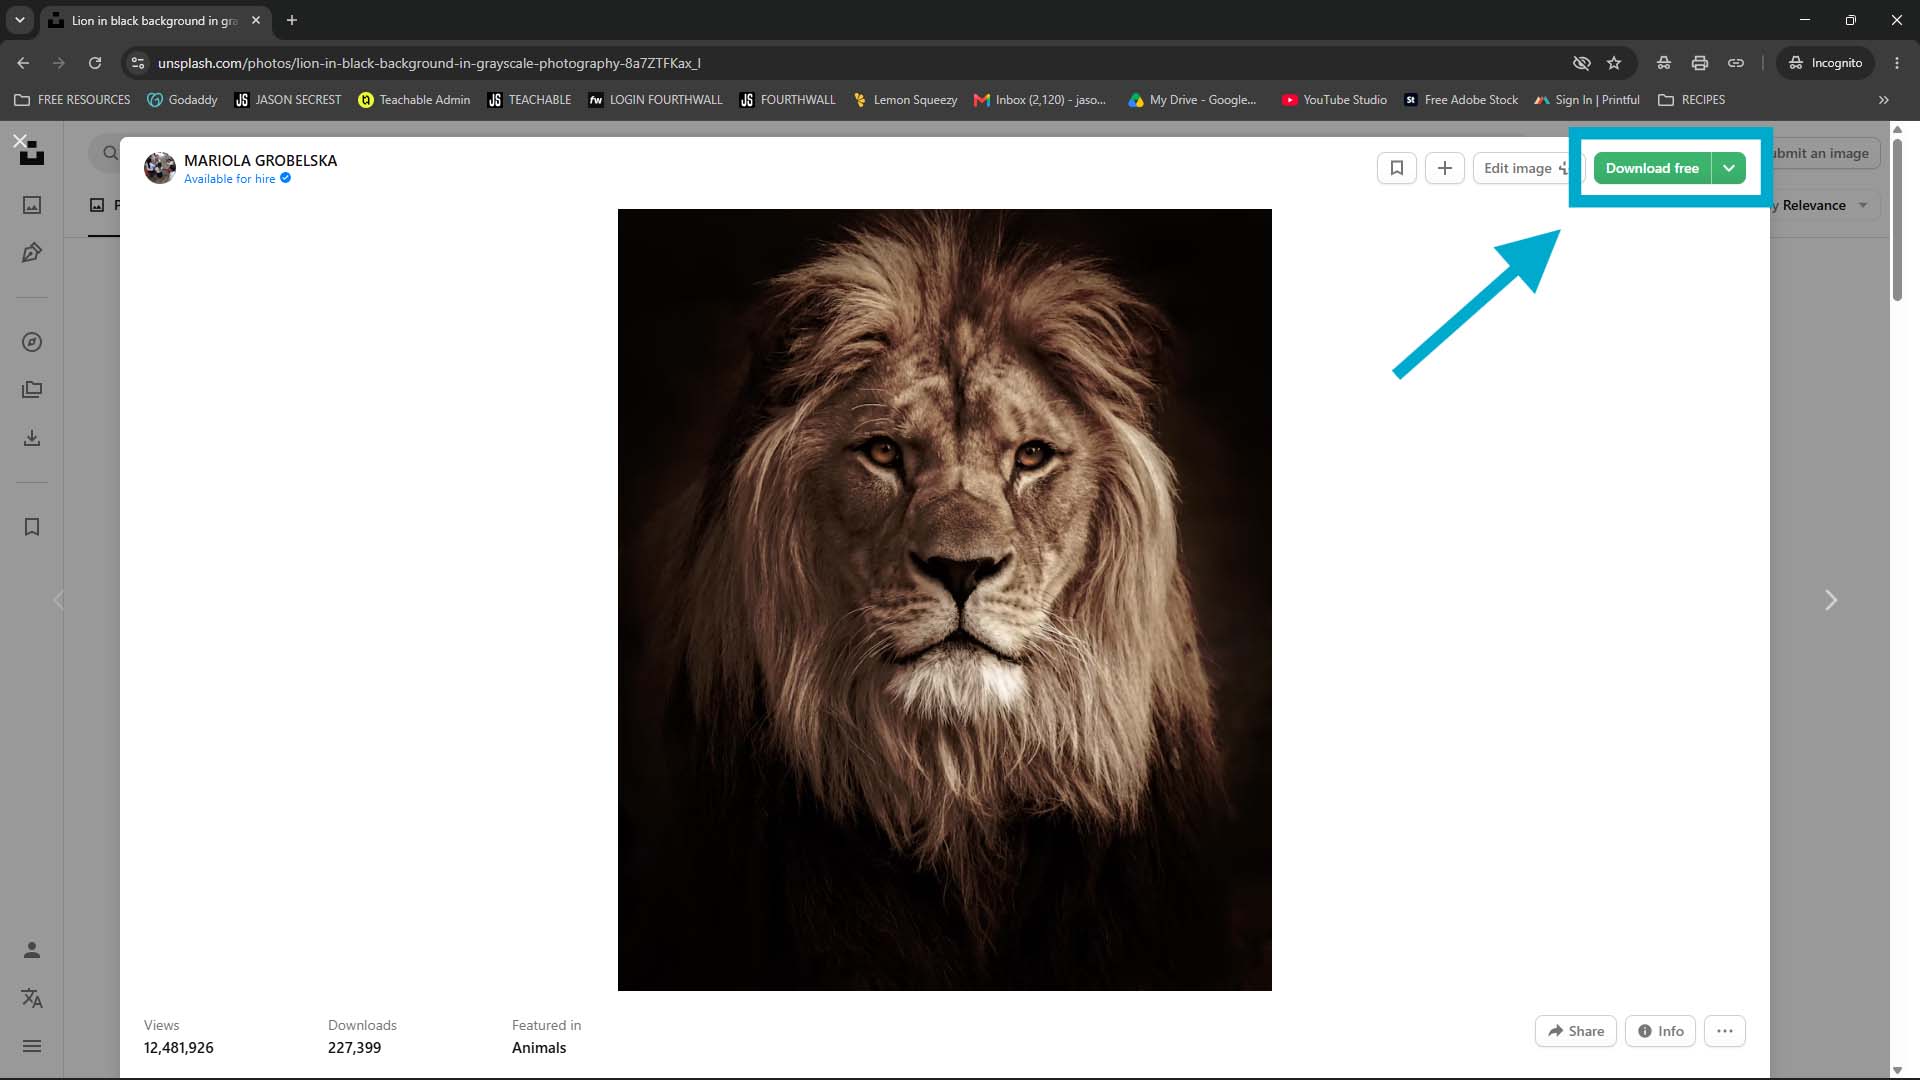Open the download history sidebar icon
This screenshot has width=1920, height=1080.
click(x=32, y=438)
